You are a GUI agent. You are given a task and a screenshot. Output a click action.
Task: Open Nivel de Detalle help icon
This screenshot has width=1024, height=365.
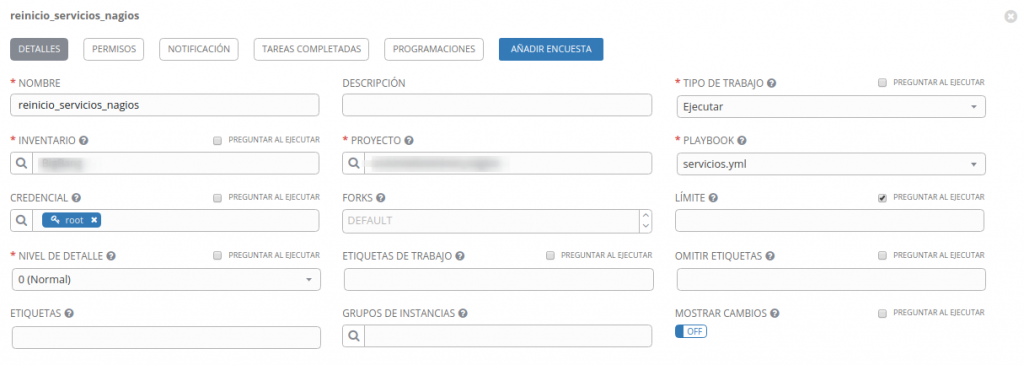(111, 256)
